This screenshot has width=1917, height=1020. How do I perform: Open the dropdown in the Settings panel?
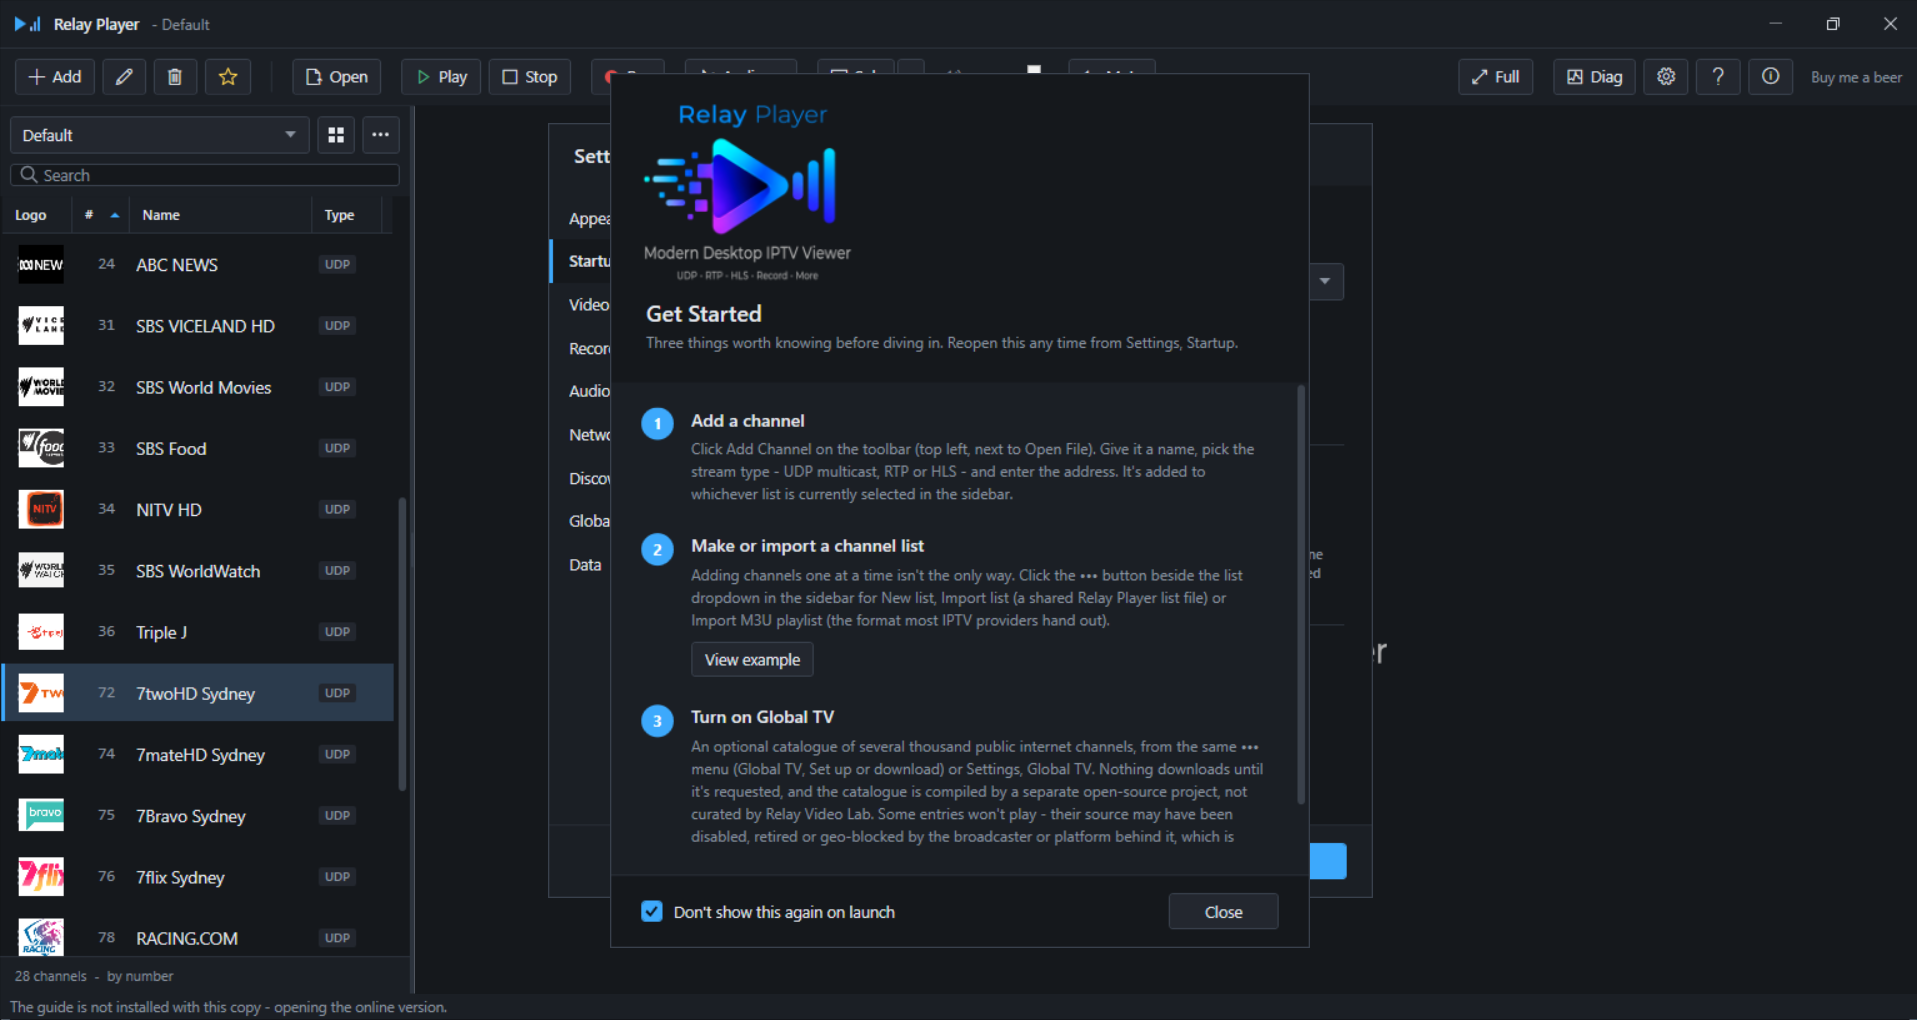[x=1325, y=281]
